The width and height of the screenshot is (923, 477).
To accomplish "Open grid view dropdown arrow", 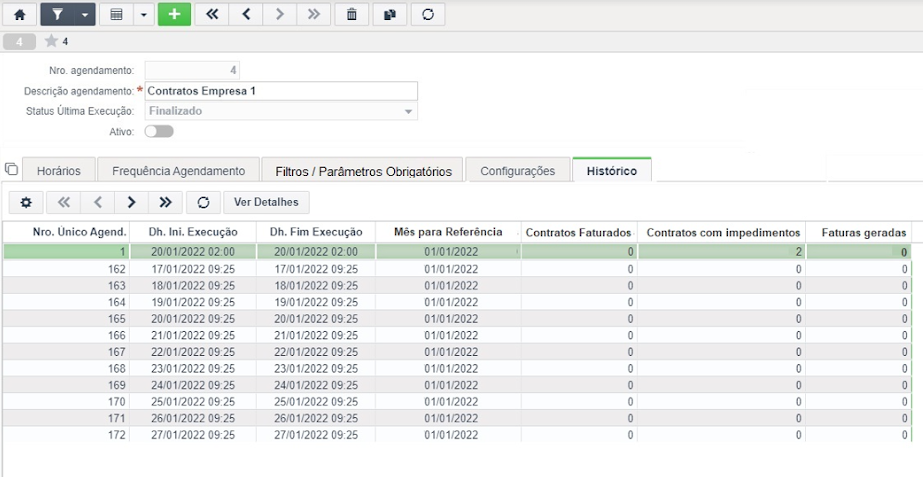I will click(x=144, y=15).
